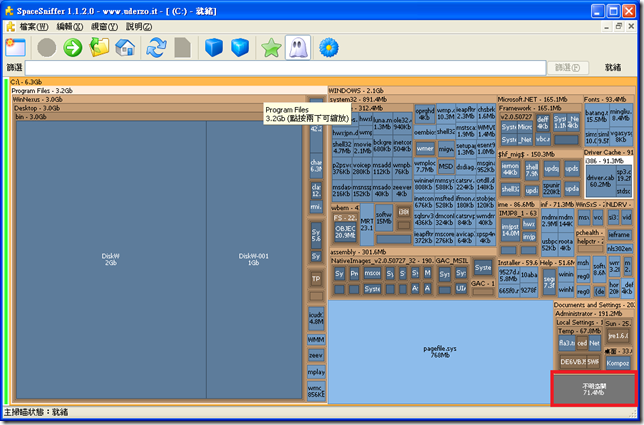The image size is (644, 425).
Task: Go up one folder level icon
Action: point(99,48)
